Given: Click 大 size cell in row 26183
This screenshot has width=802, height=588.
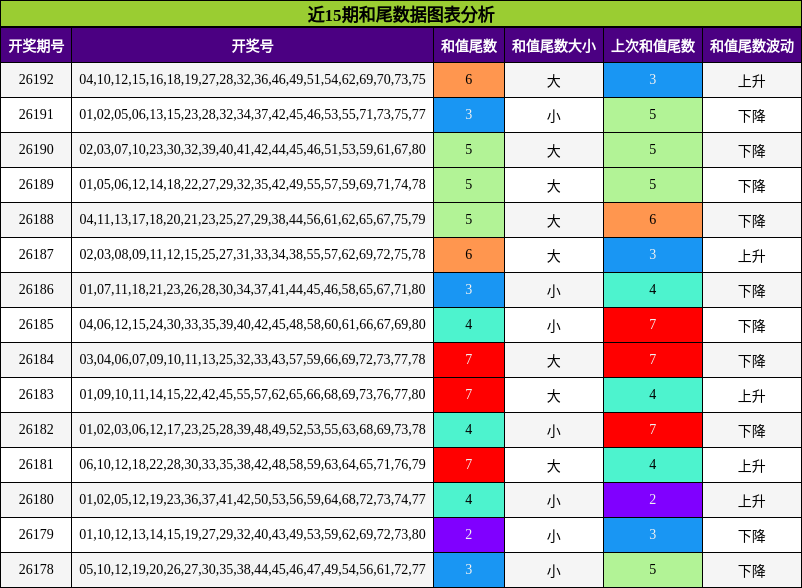Looking at the screenshot, I should point(554,395).
